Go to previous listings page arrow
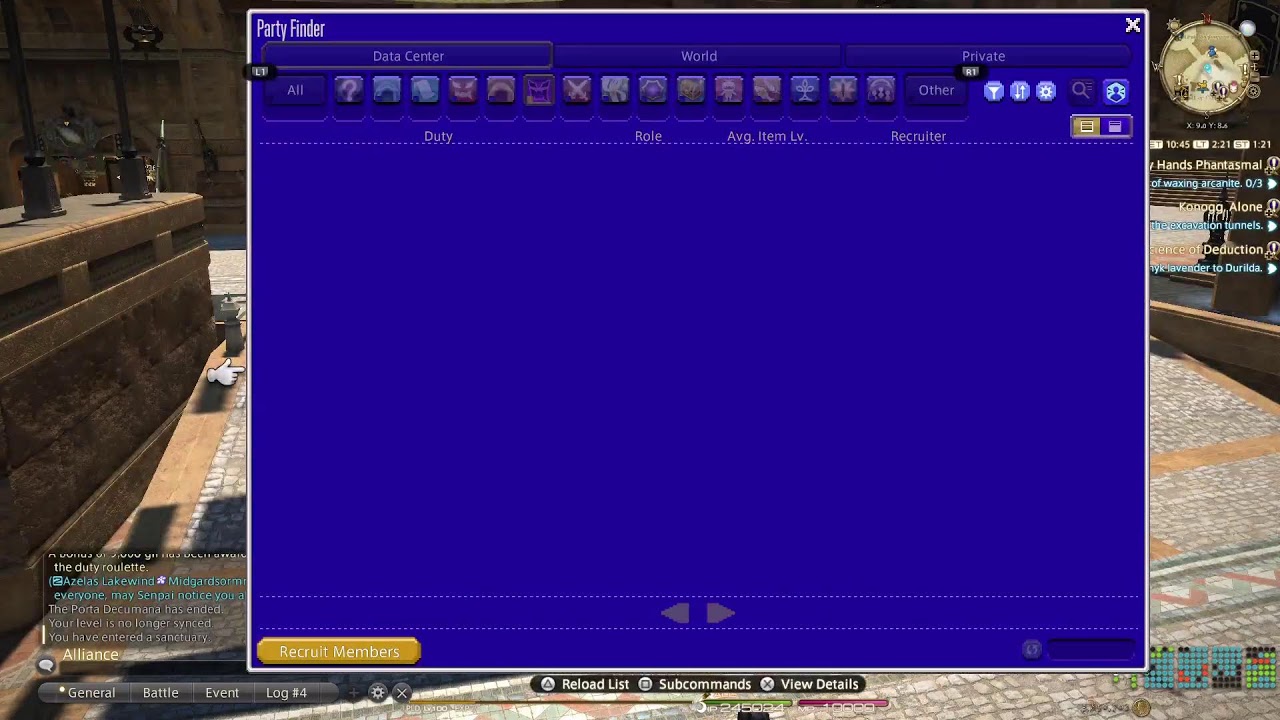Image resolution: width=1280 pixels, height=720 pixels. coord(675,613)
